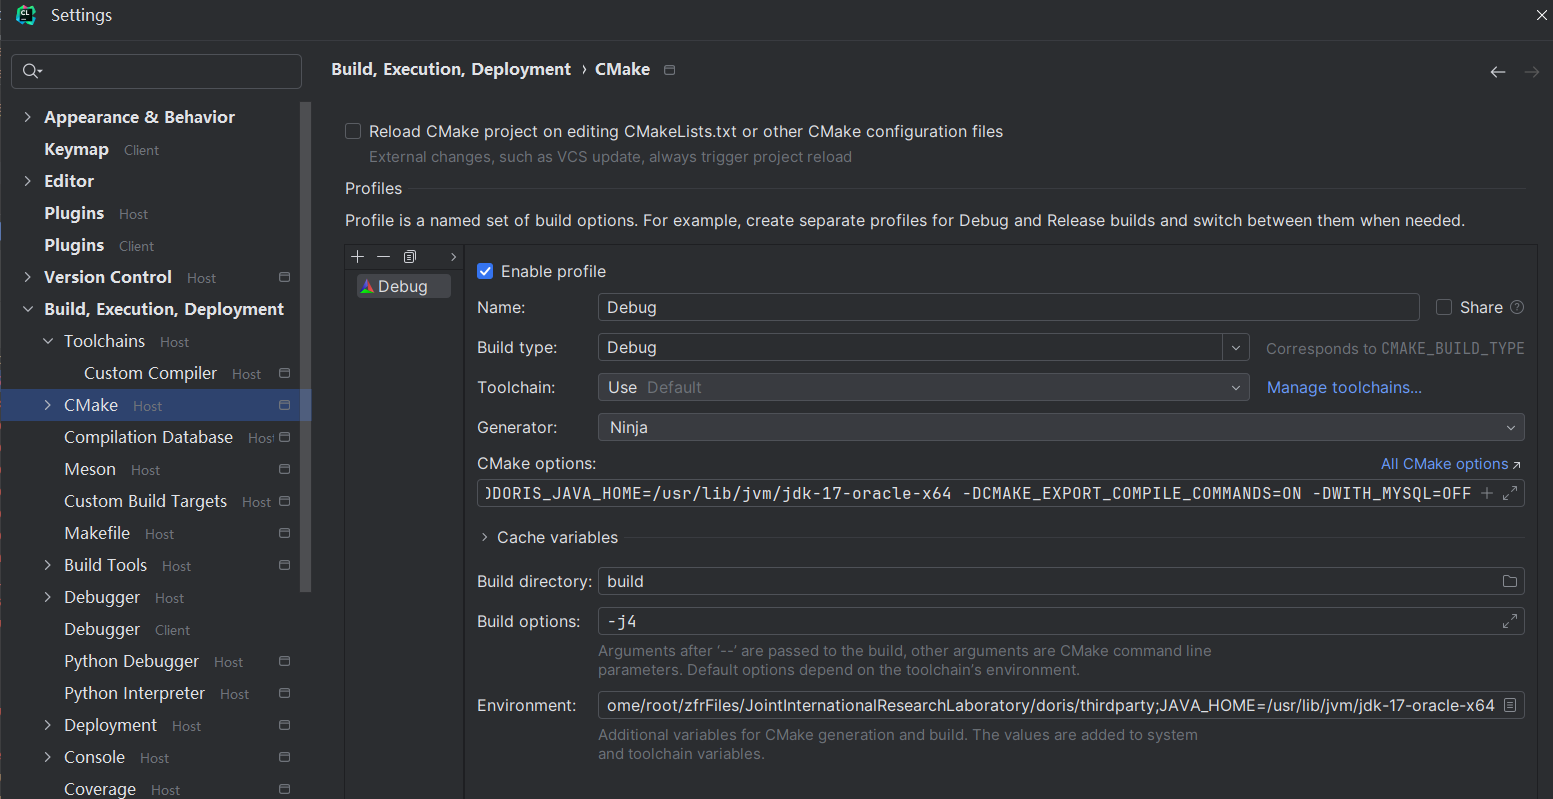Click the host marker icon on Meson row

coord(284,469)
